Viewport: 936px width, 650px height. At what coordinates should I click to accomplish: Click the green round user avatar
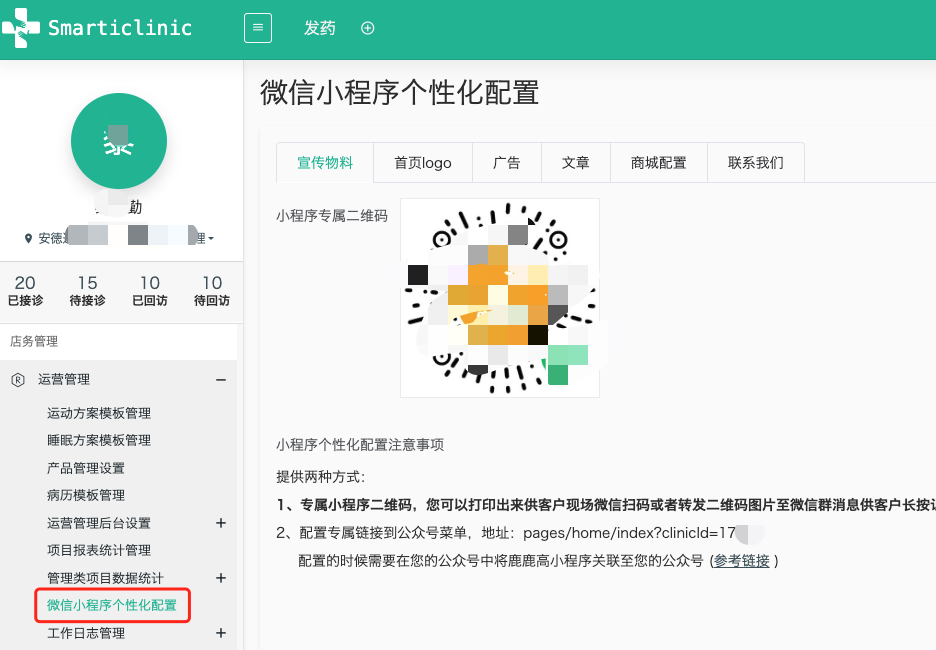[x=119, y=141]
